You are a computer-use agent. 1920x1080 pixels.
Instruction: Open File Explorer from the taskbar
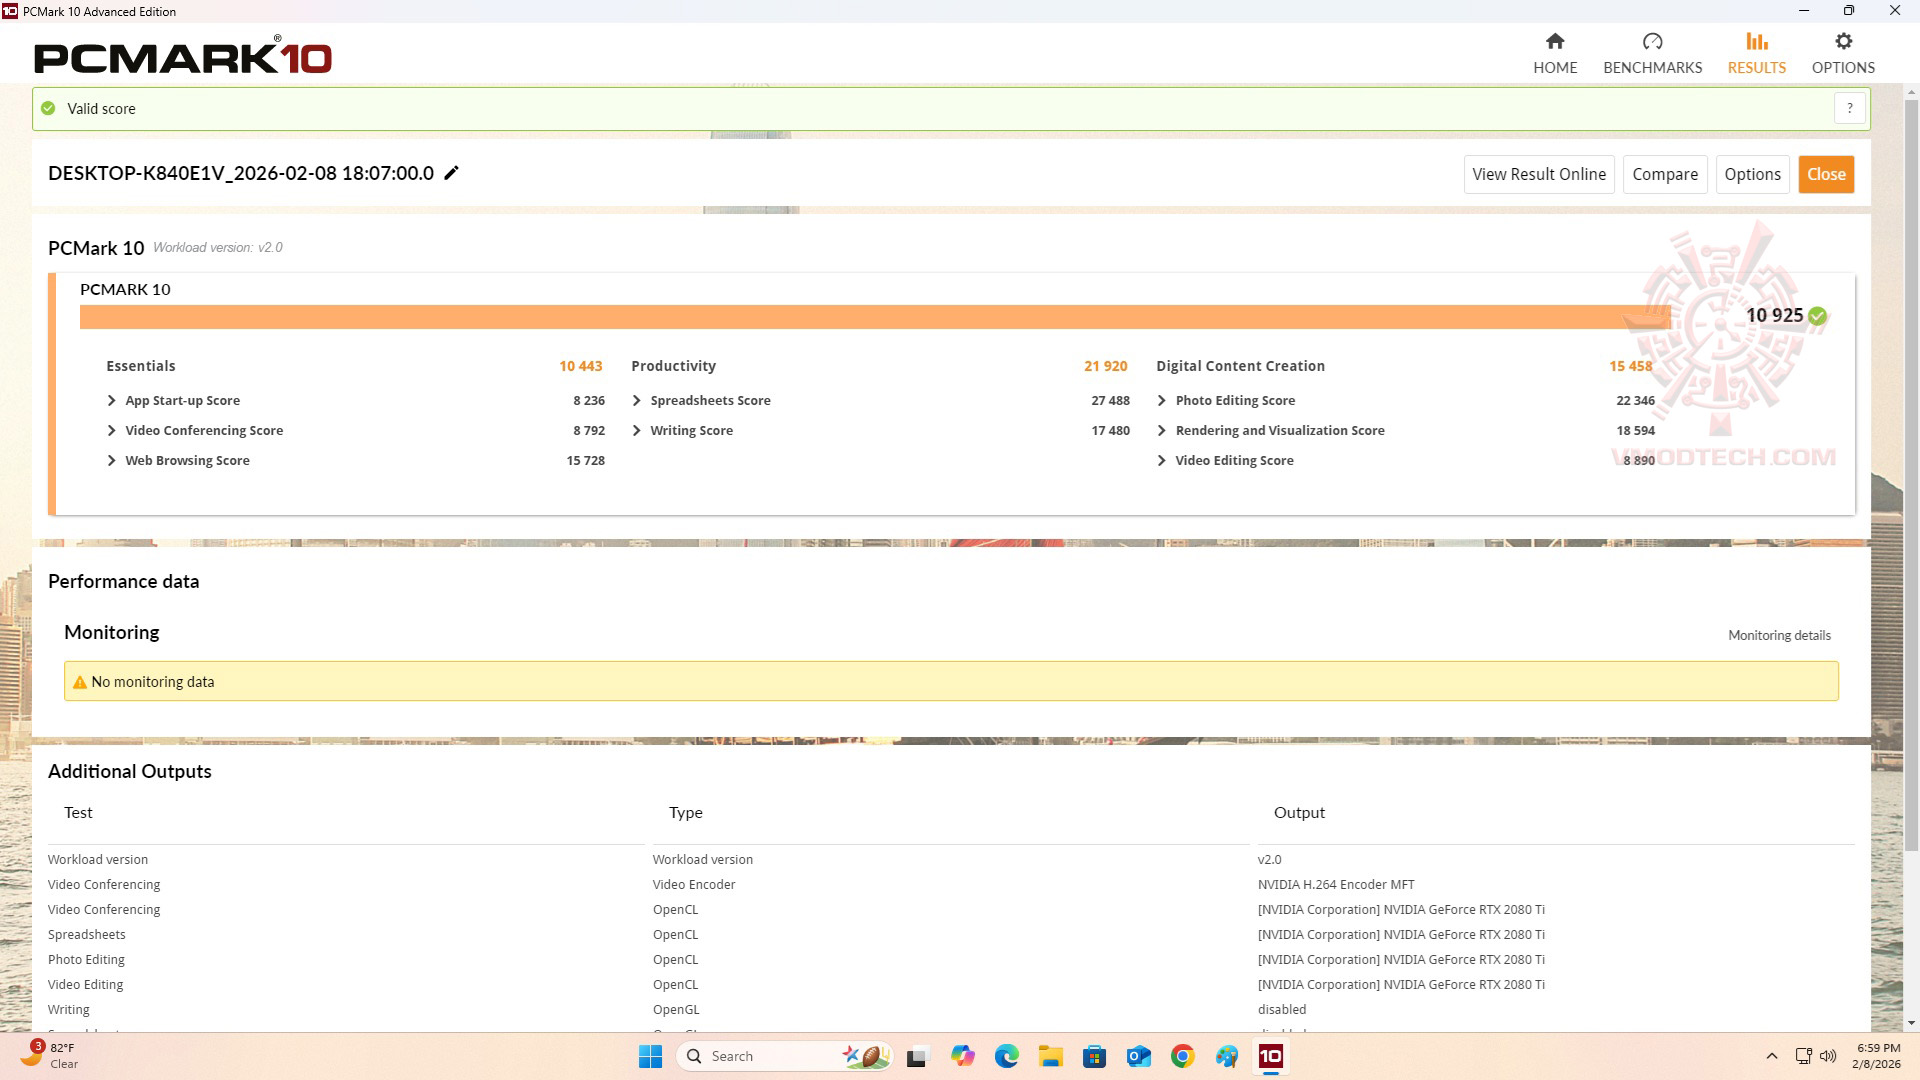tap(1050, 1056)
